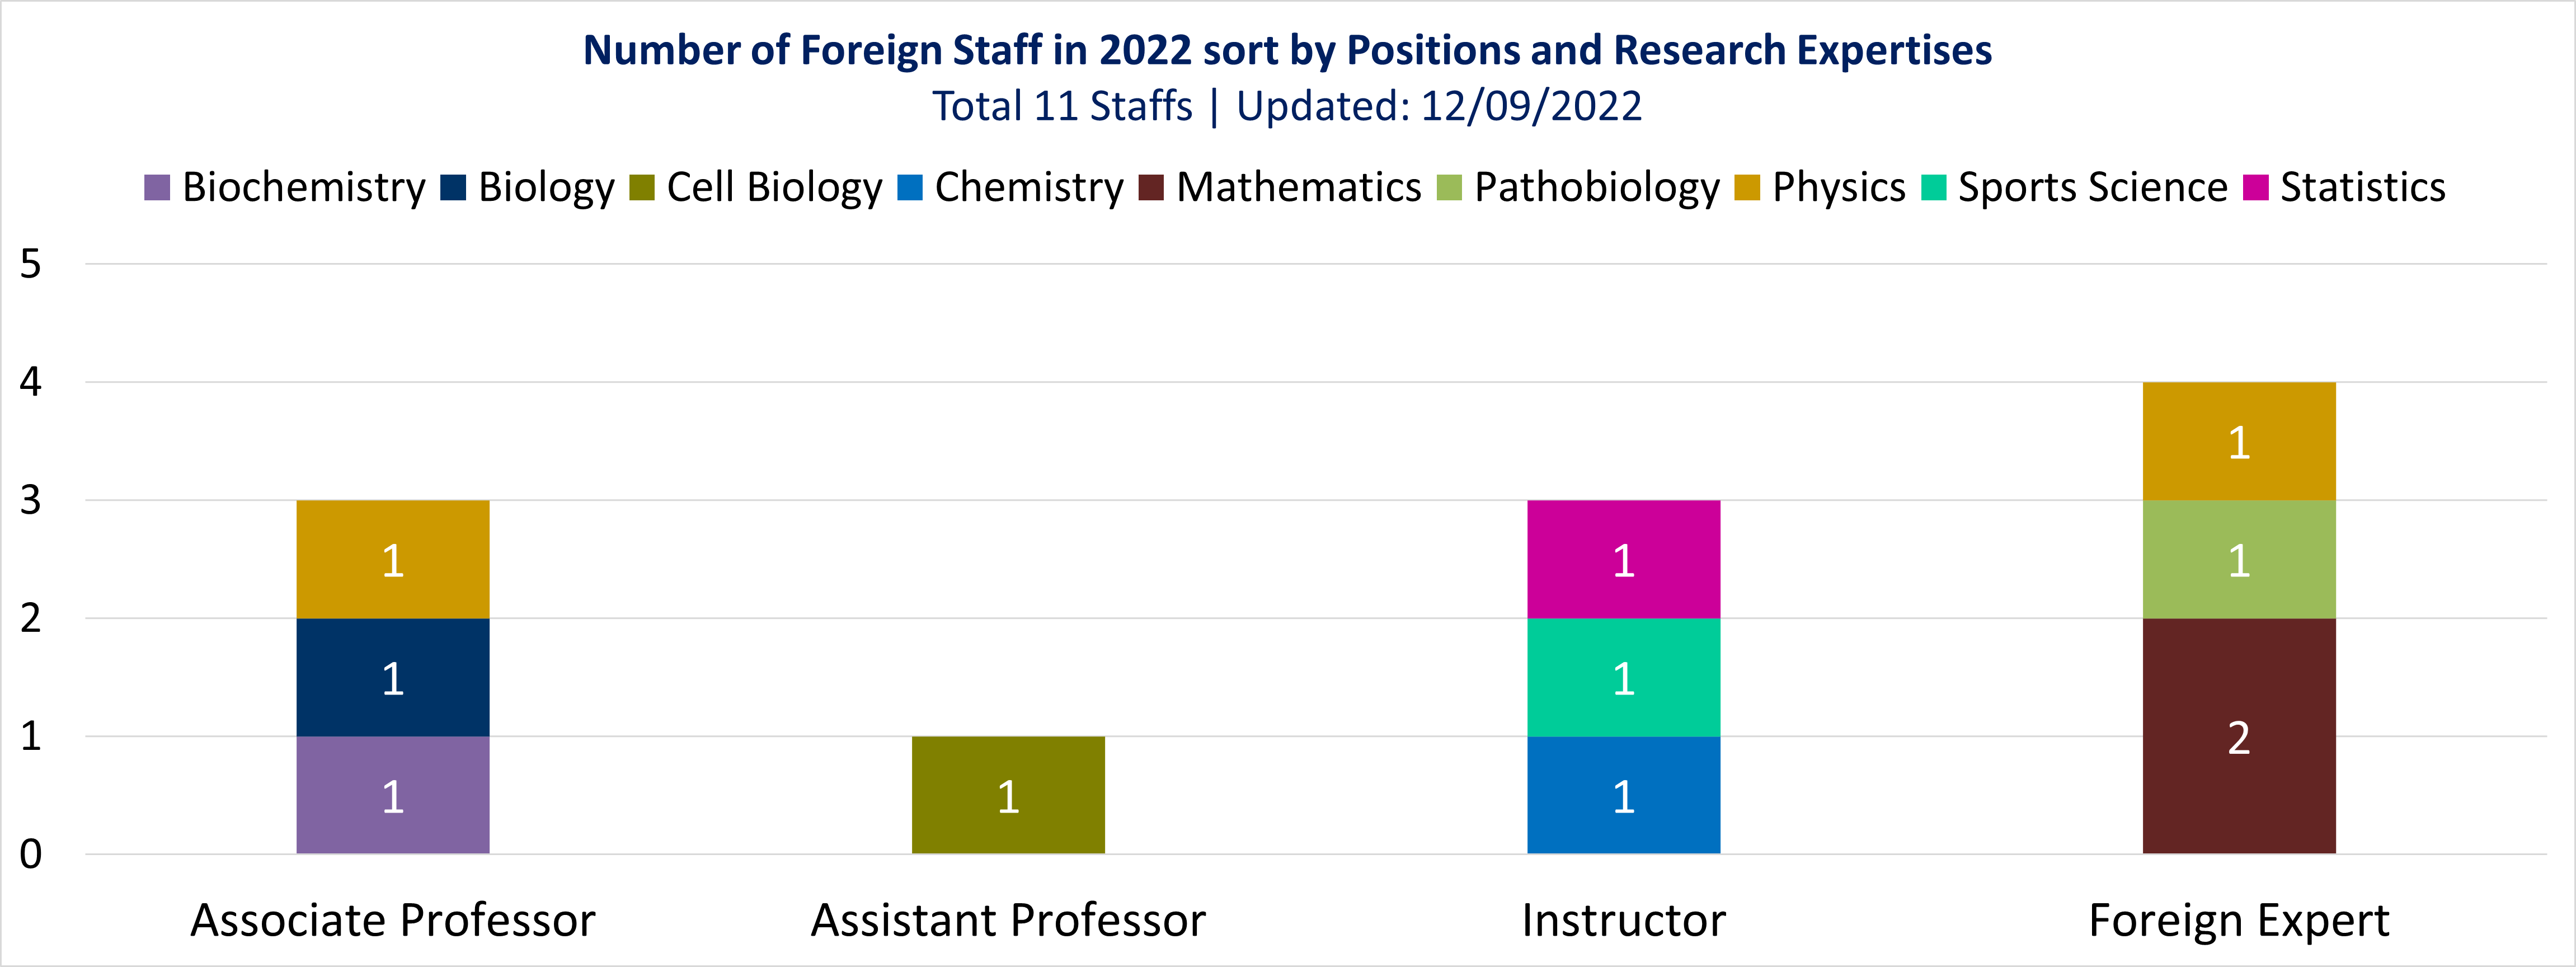Click the Biochemistry segment in Associate Professor bar

[x=393, y=795]
